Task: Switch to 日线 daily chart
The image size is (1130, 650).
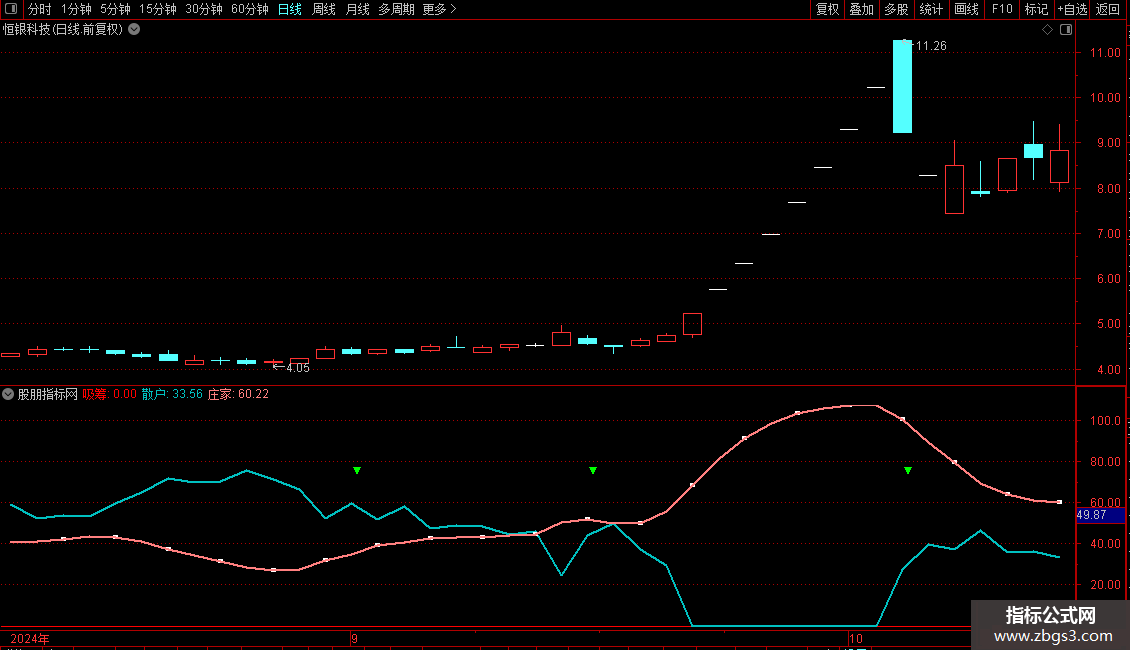Action: pyautogui.click(x=290, y=9)
